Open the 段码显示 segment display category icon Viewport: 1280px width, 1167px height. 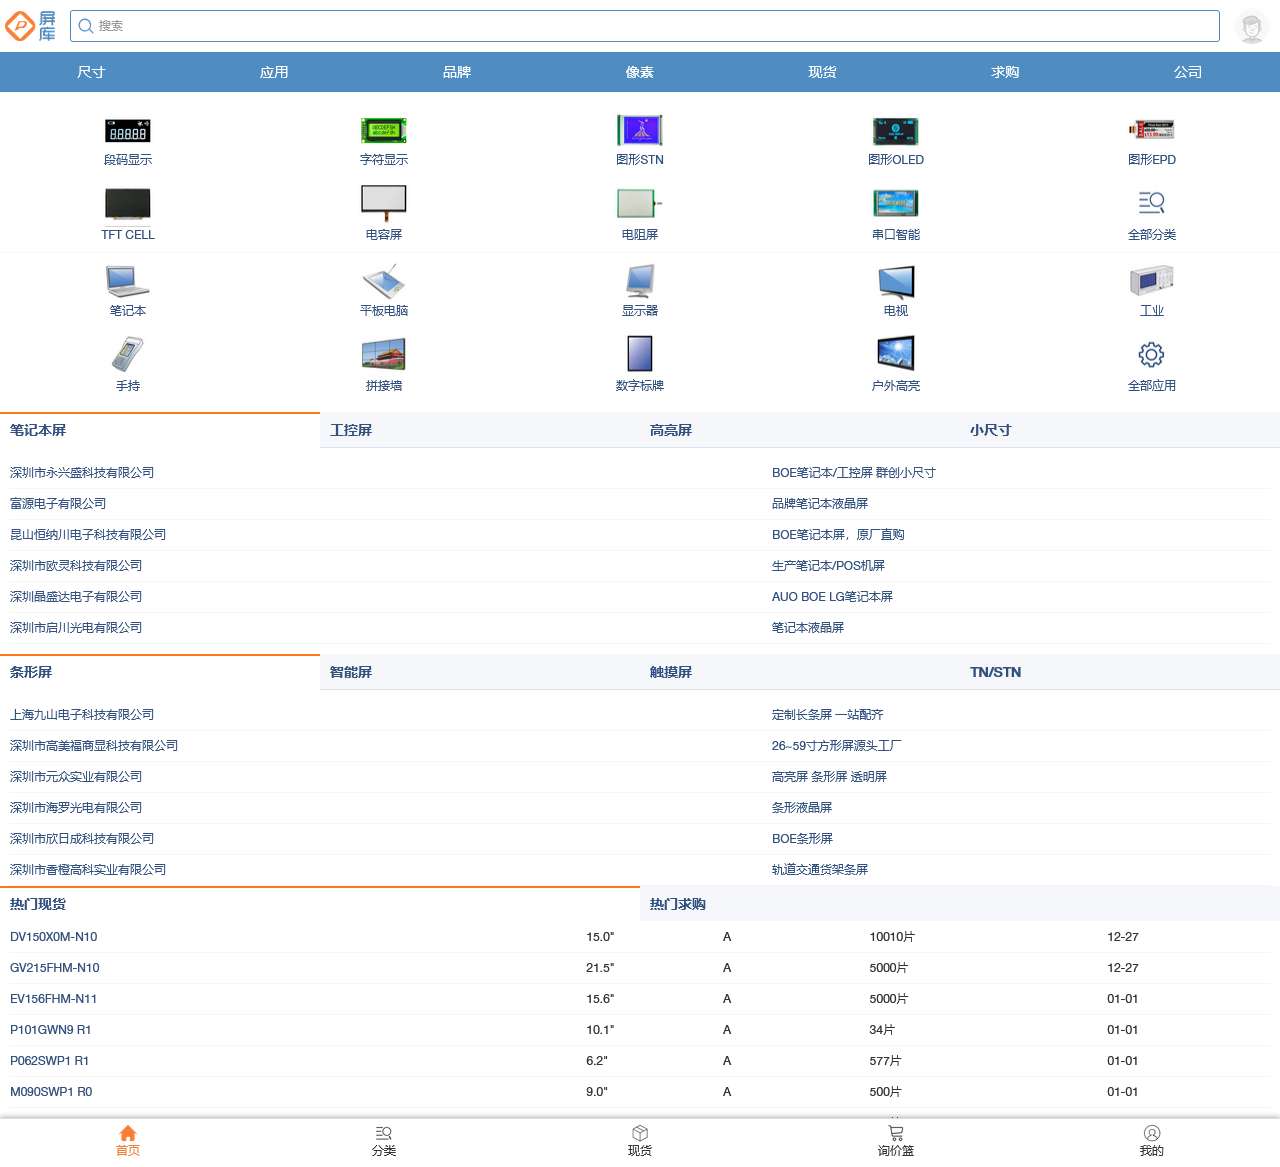[x=128, y=132]
